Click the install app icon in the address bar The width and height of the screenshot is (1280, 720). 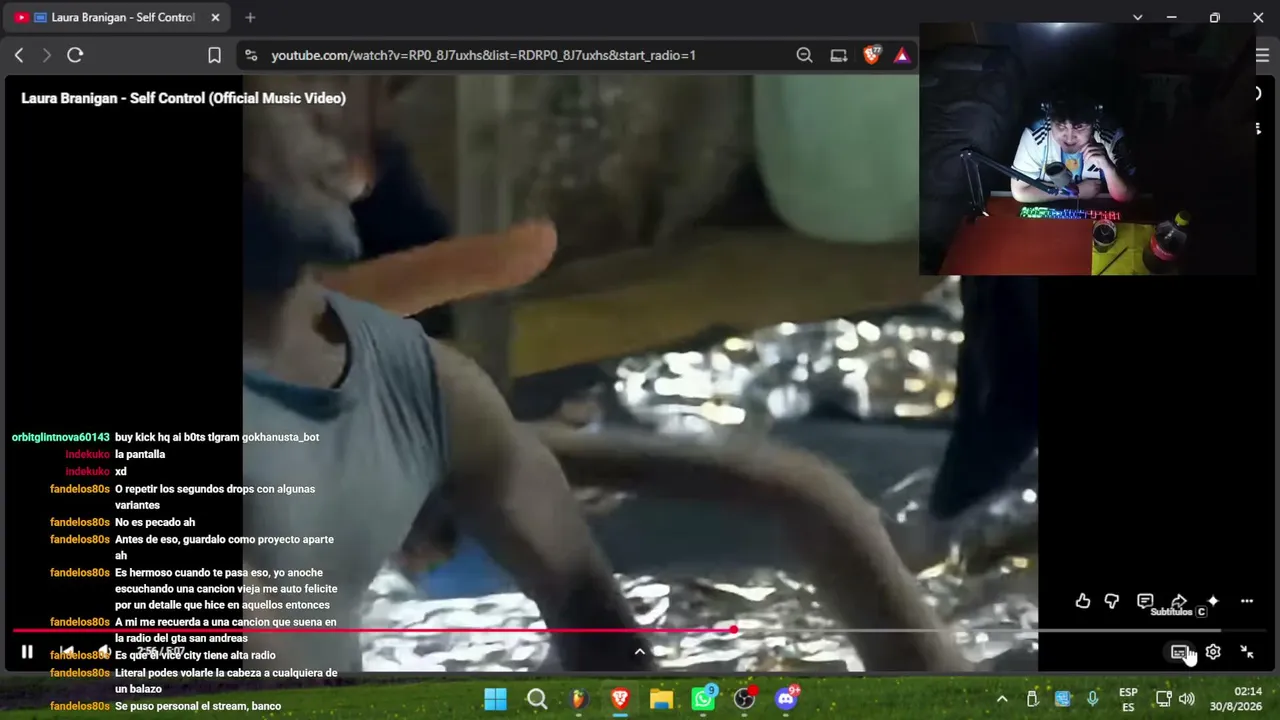(838, 55)
